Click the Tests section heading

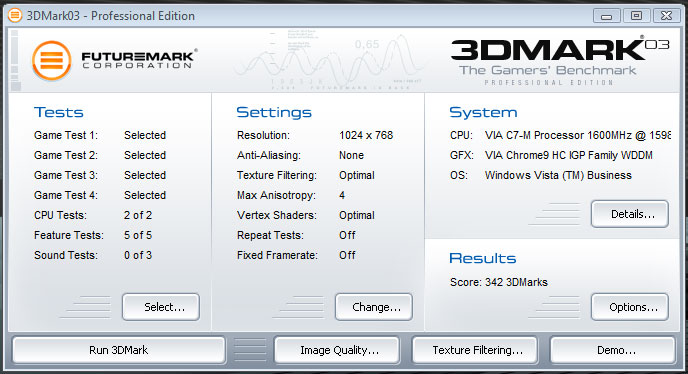(59, 112)
